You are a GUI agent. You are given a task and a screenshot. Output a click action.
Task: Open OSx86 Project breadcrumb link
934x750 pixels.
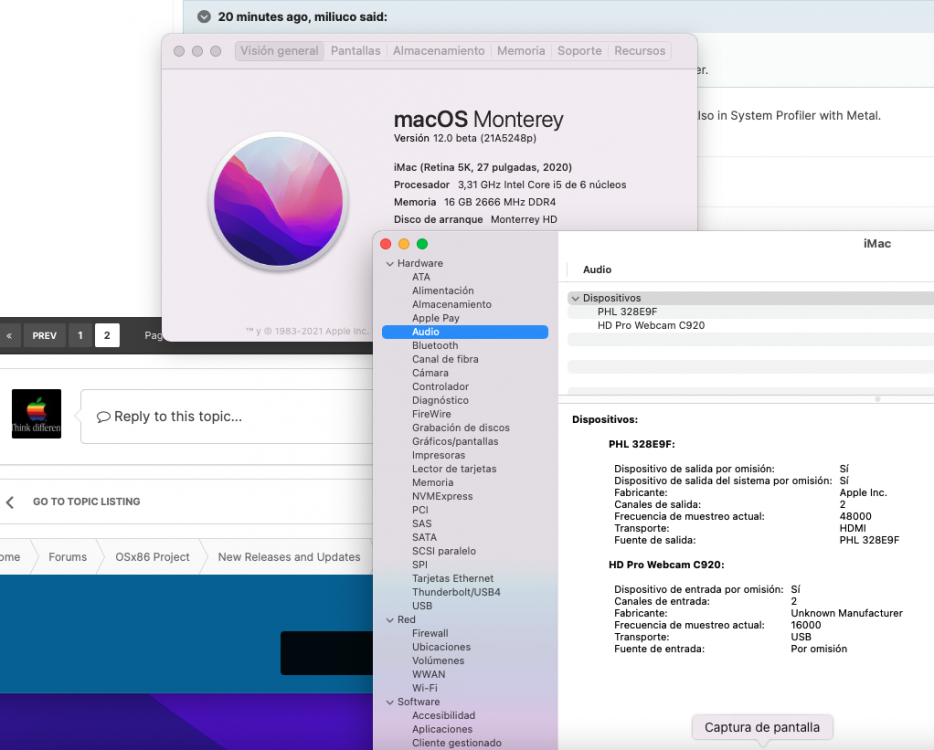point(152,557)
